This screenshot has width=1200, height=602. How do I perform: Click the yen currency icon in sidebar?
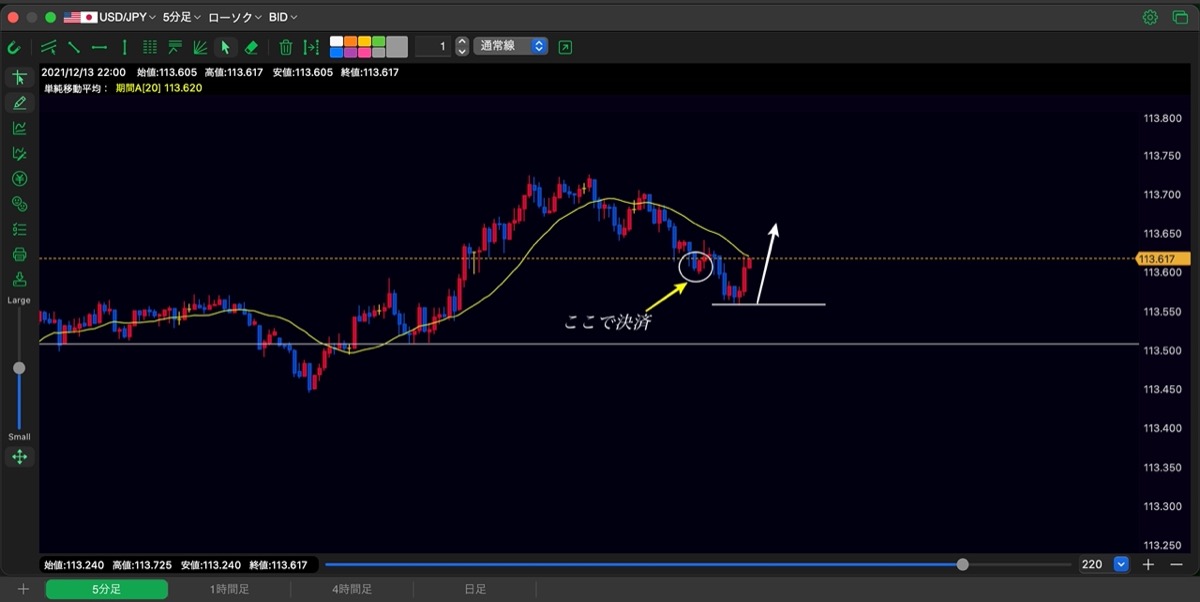click(19, 179)
